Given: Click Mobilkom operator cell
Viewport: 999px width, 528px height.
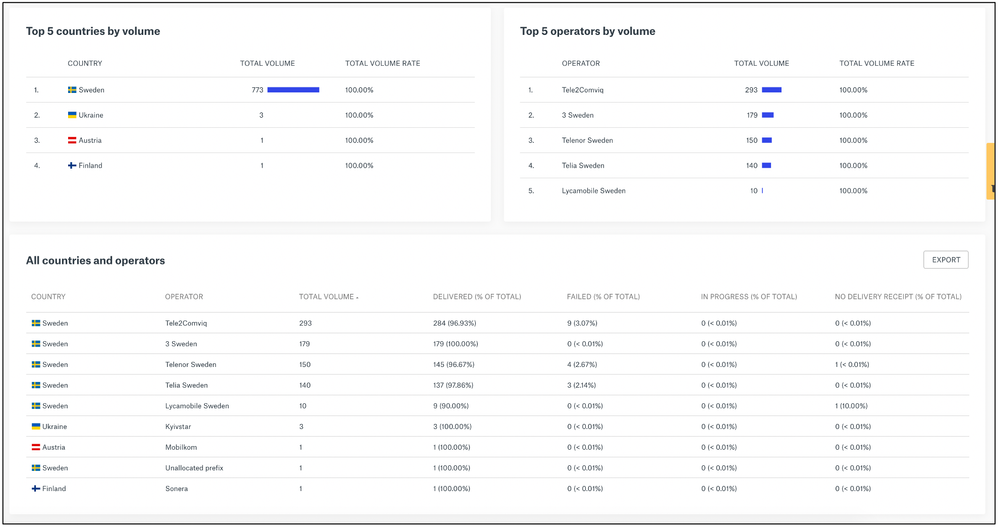Looking at the screenshot, I should tap(181, 447).
